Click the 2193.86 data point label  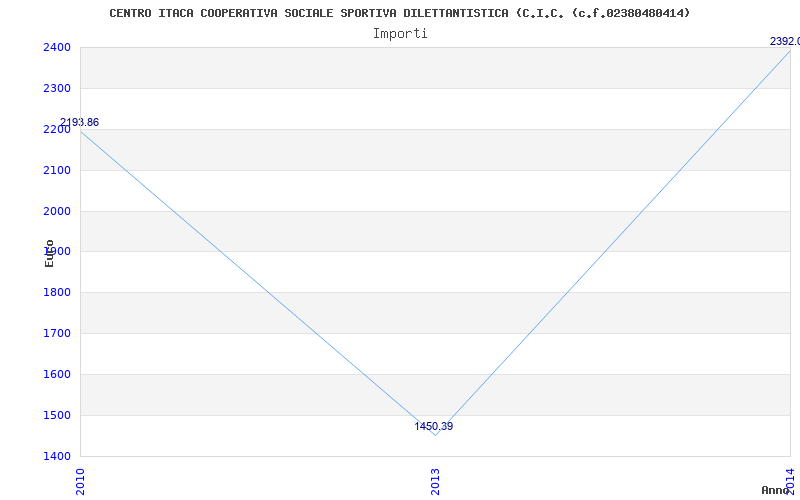(80, 122)
